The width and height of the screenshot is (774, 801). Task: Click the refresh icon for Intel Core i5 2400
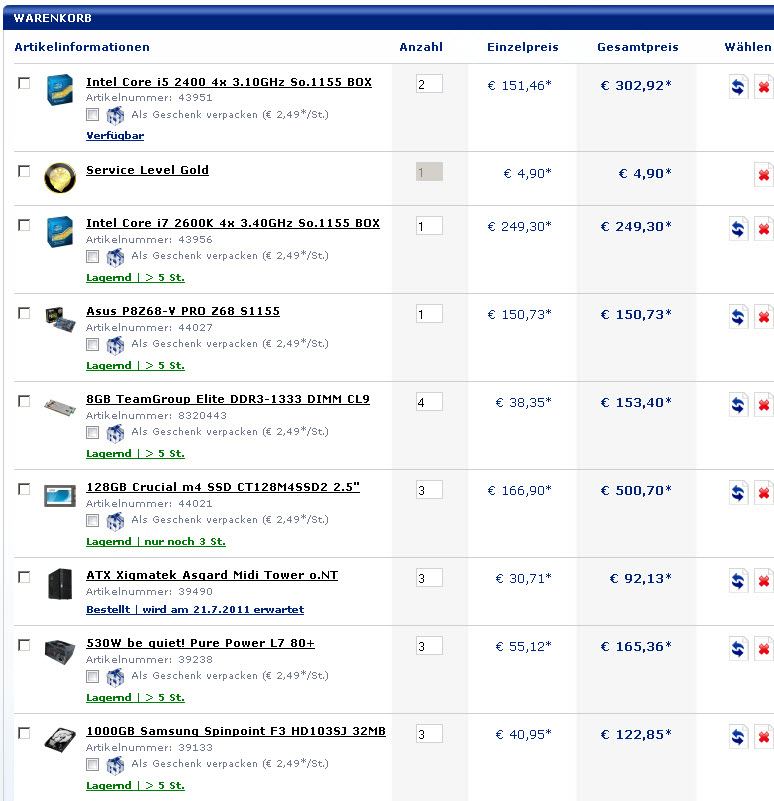tap(738, 87)
